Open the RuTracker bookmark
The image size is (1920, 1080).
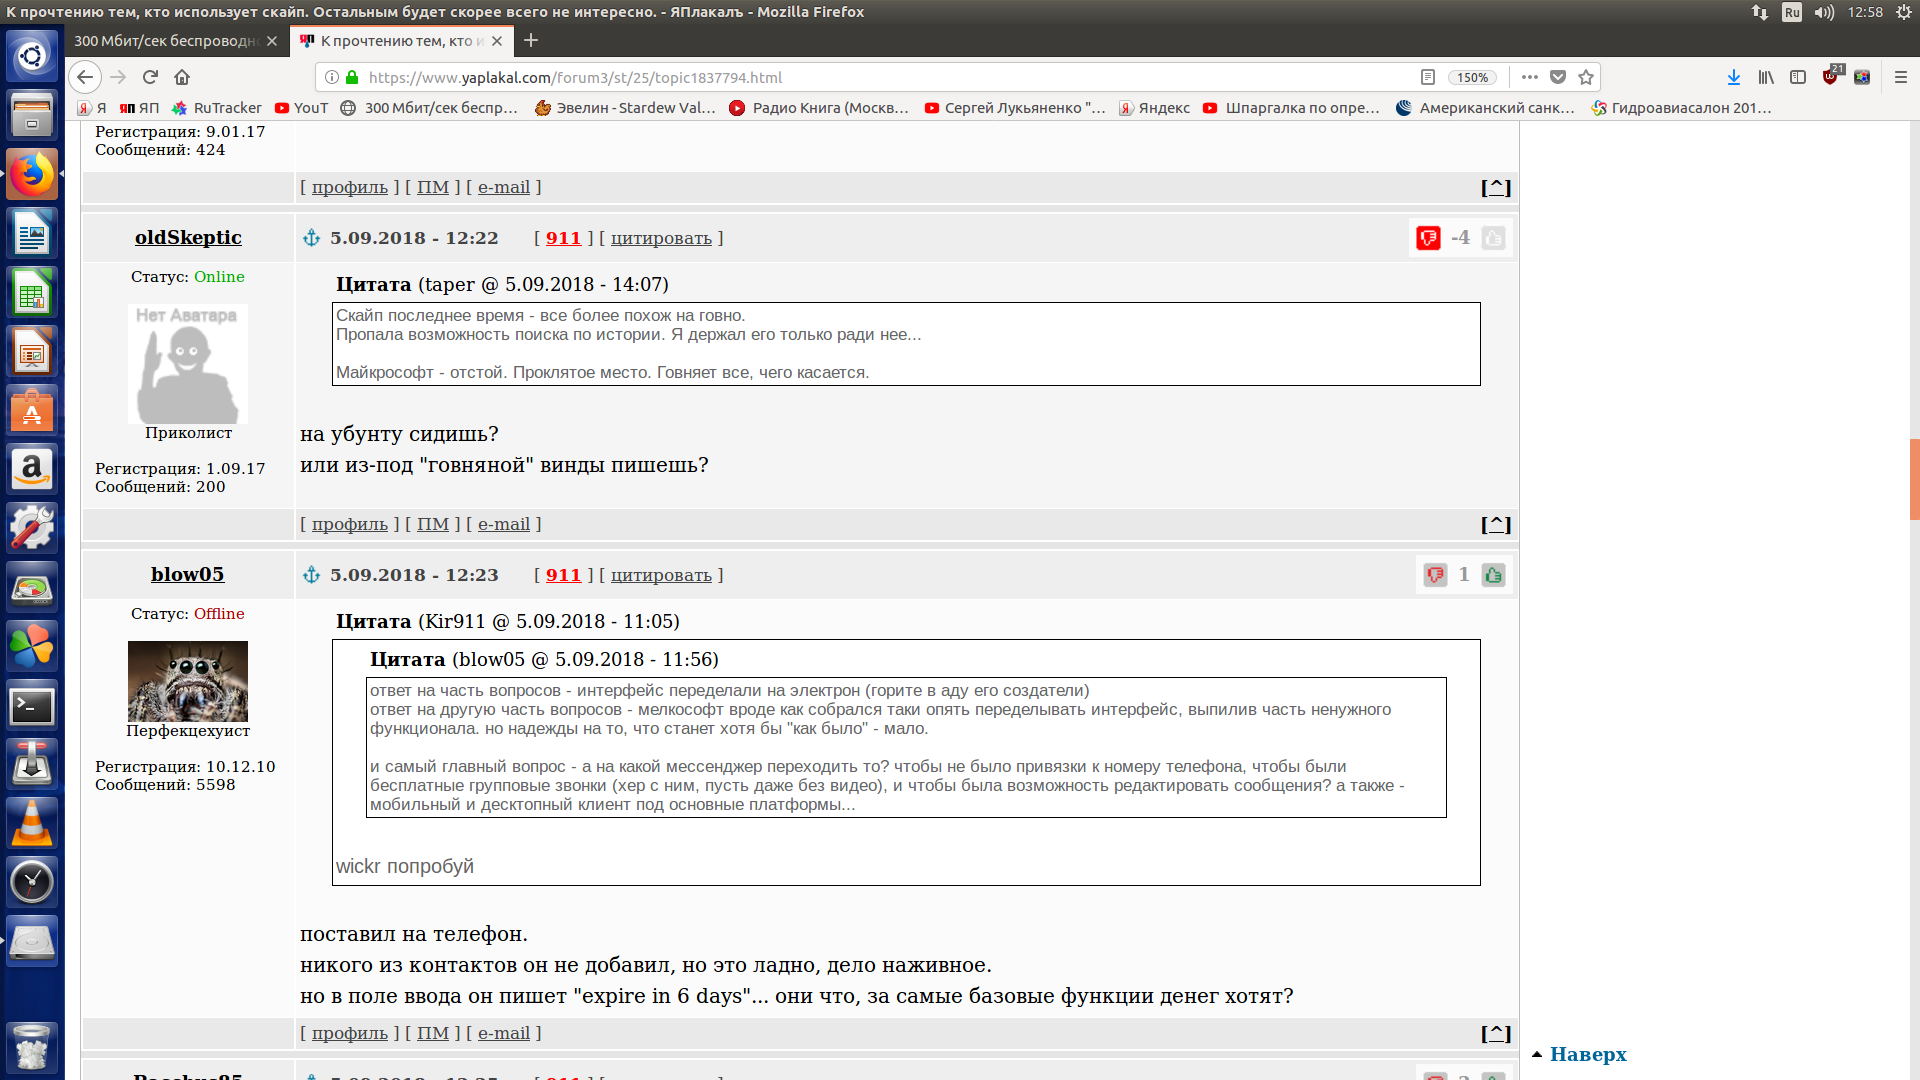coord(217,108)
